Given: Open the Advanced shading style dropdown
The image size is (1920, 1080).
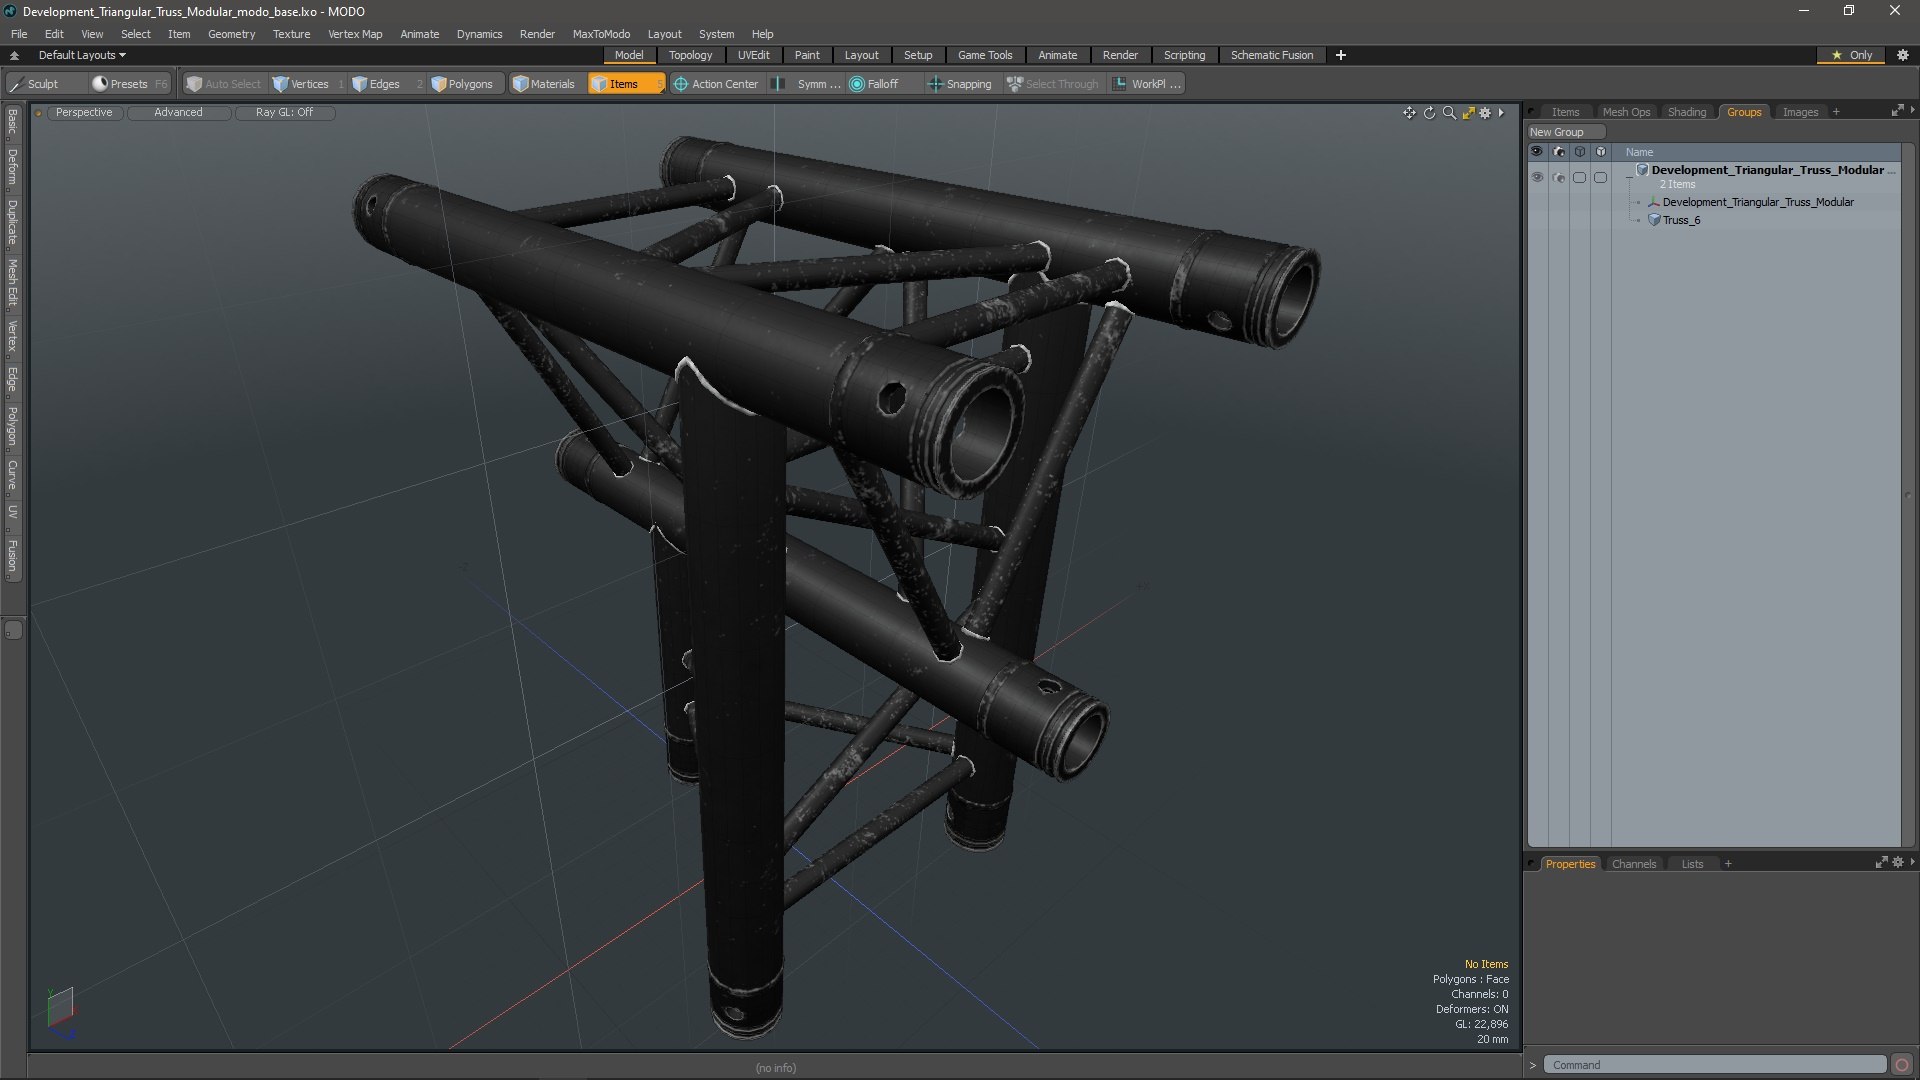Looking at the screenshot, I should tap(178, 112).
